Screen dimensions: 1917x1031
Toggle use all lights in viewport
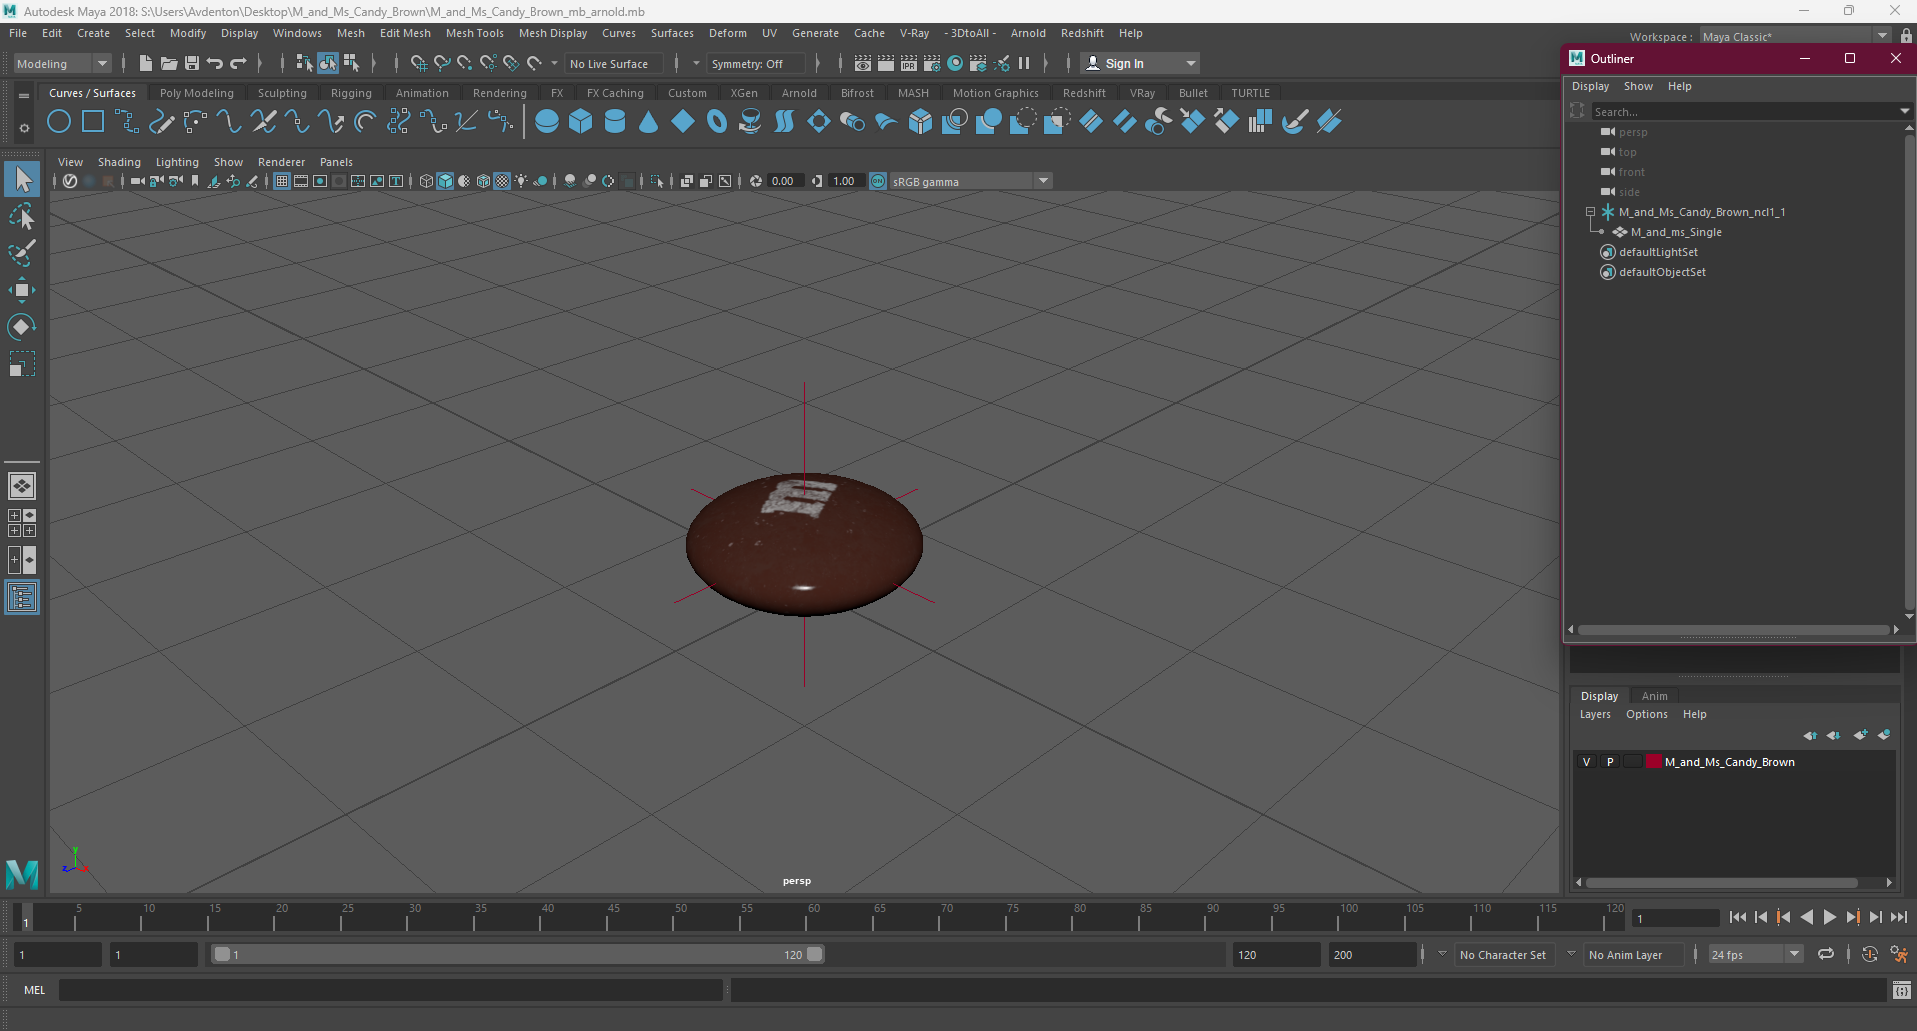click(521, 181)
